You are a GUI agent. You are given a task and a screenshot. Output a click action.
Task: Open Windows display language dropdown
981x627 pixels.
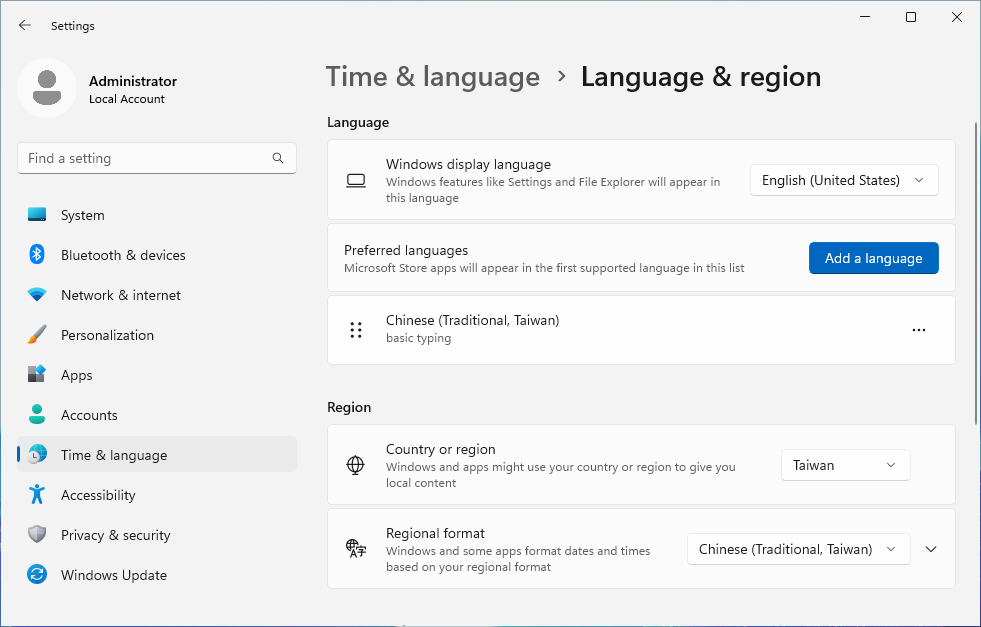click(x=844, y=180)
